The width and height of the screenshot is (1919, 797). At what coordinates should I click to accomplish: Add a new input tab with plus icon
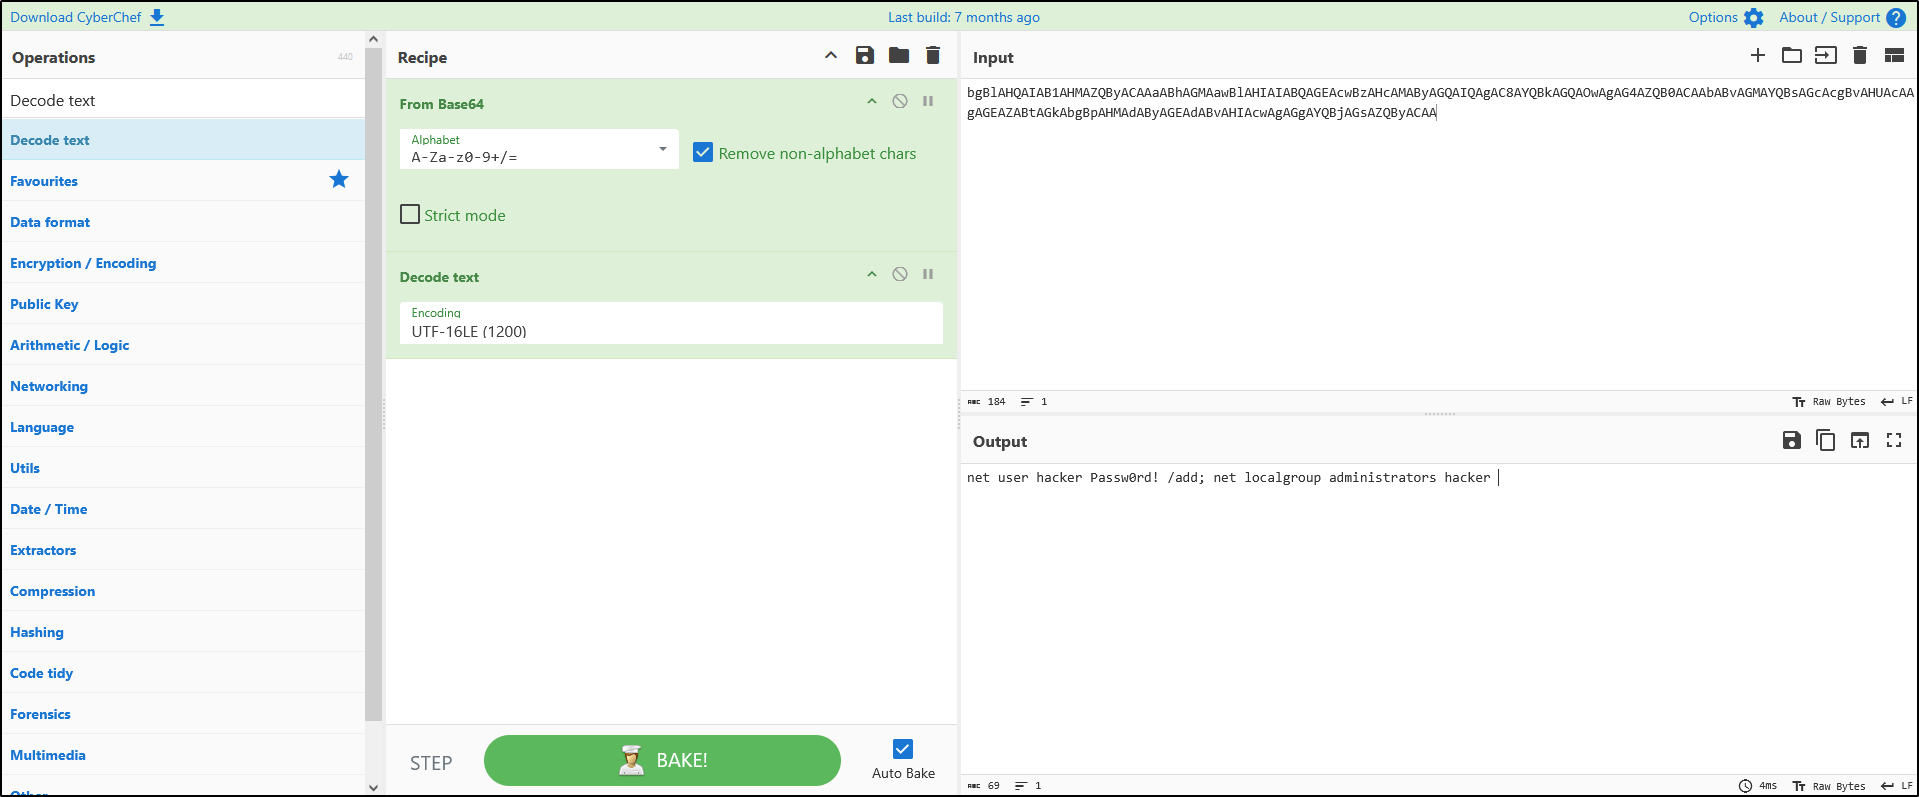pyautogui.click(x=1758, y=56)
